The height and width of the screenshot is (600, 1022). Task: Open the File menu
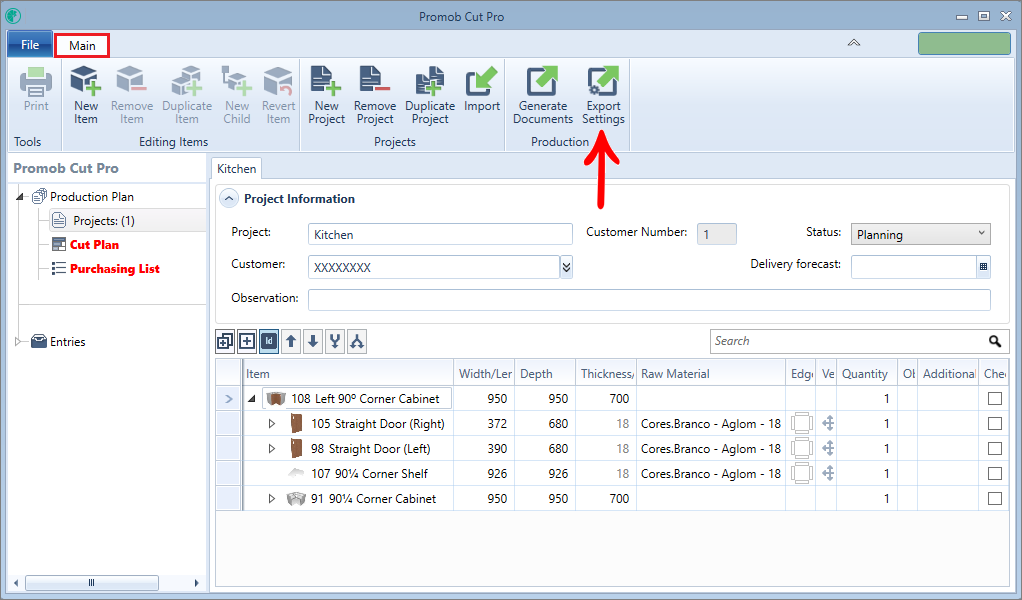click(x=30, y=45)
